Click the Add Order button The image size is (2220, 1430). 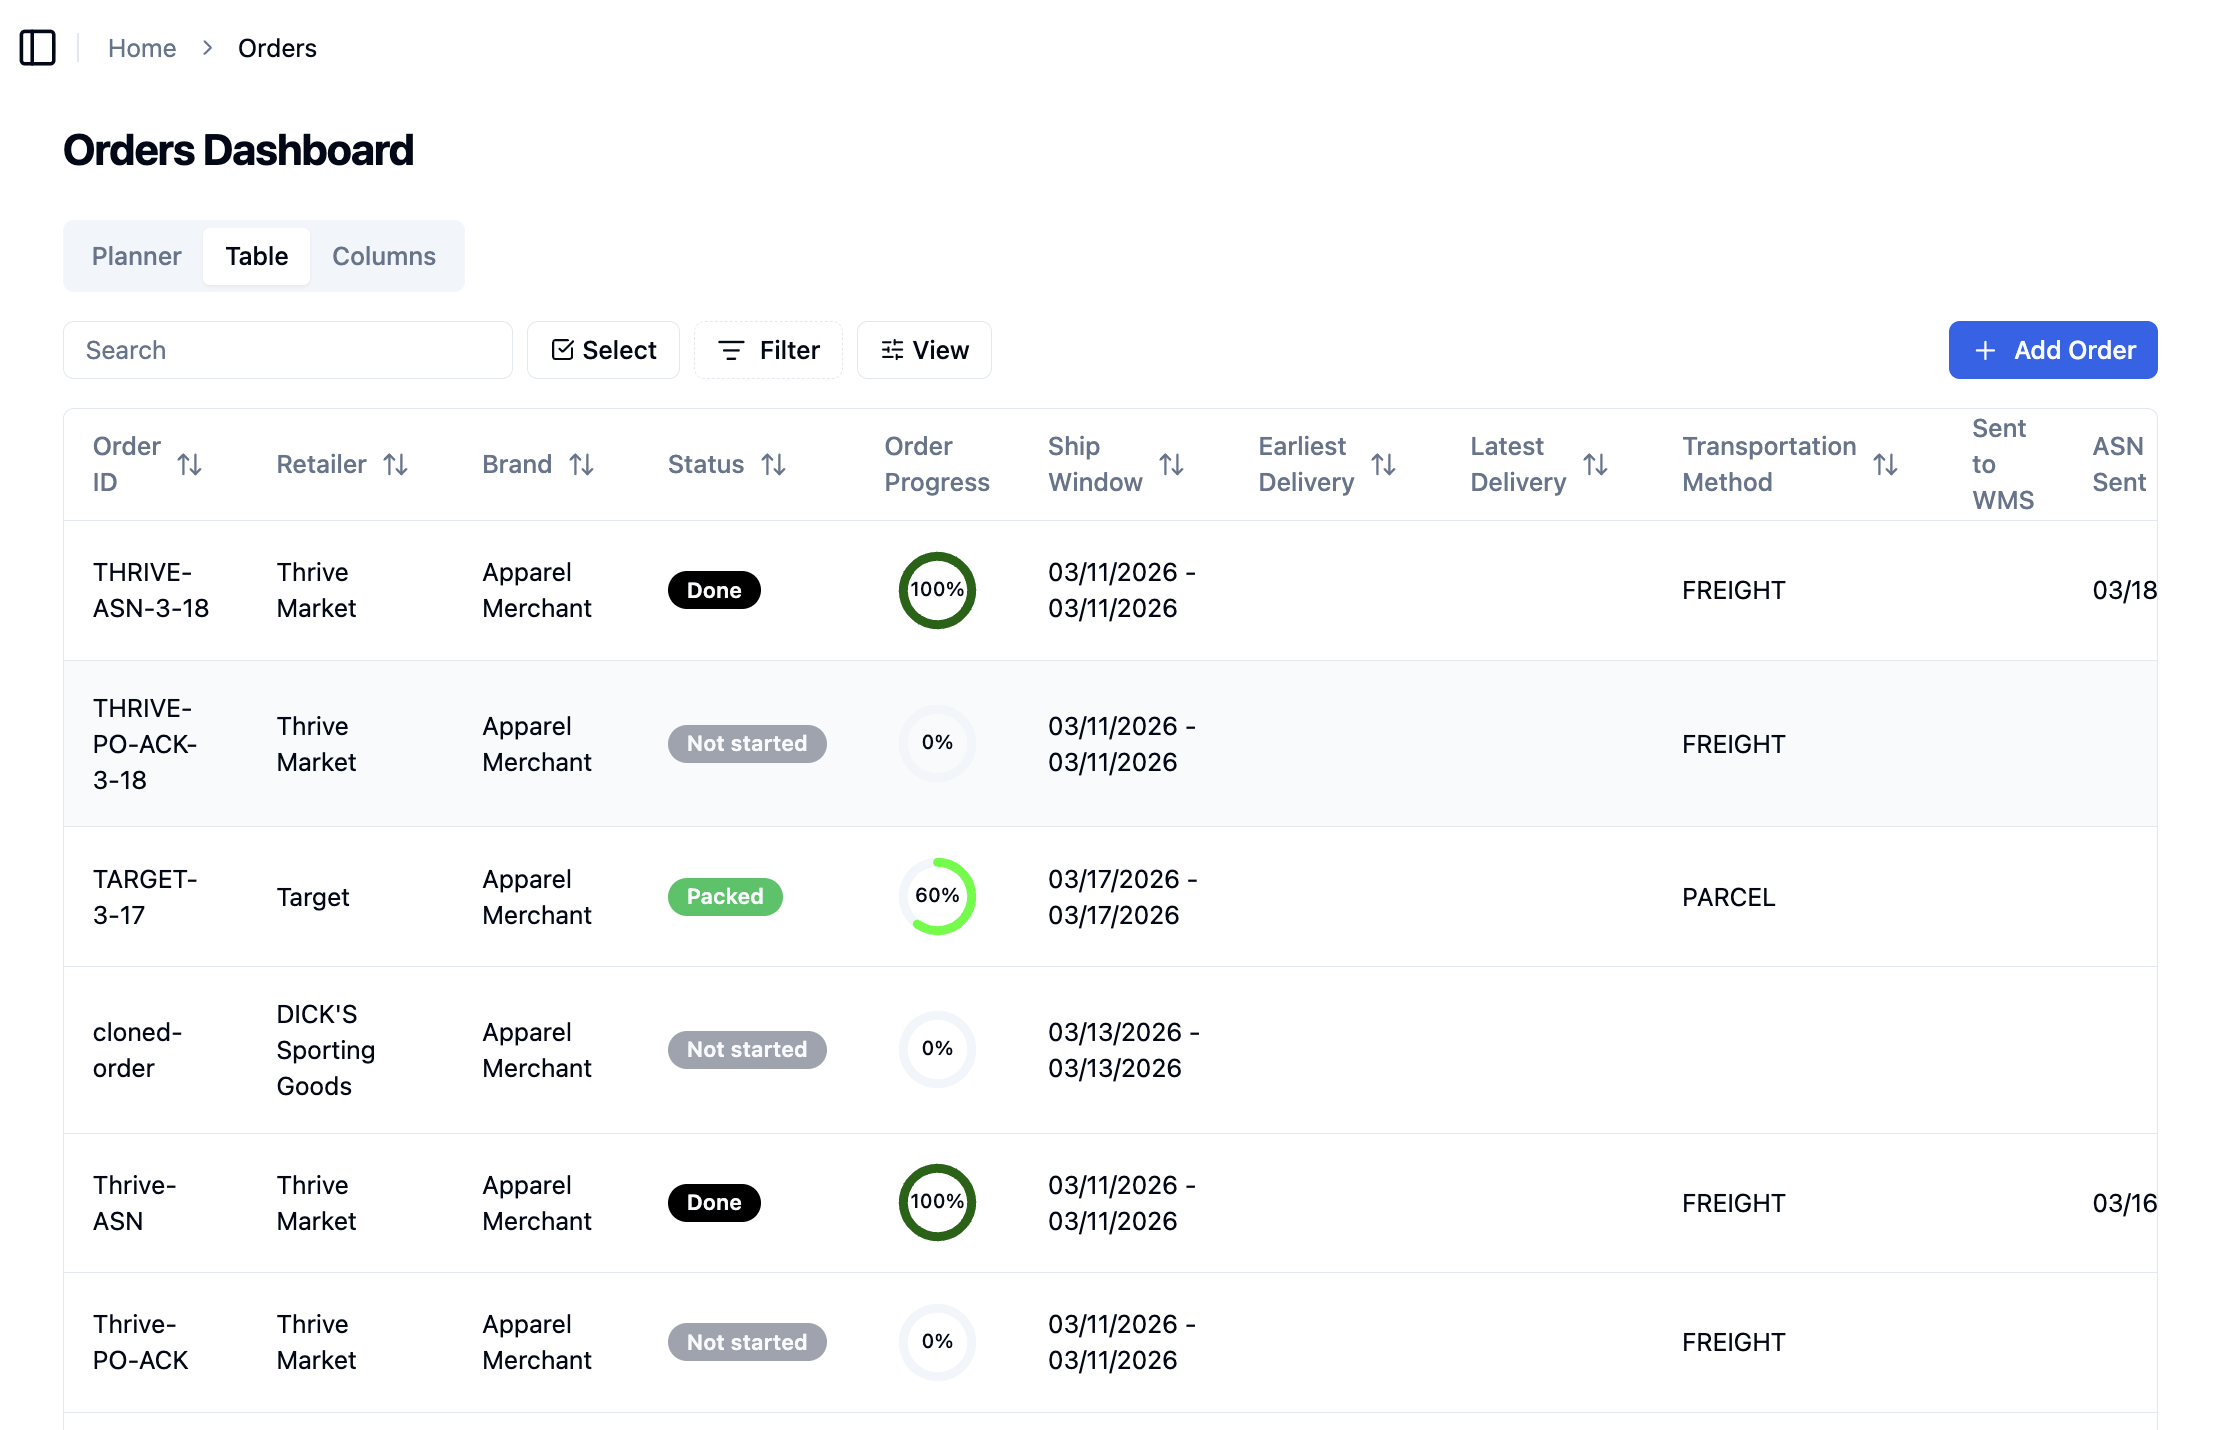coord(2053,350)
